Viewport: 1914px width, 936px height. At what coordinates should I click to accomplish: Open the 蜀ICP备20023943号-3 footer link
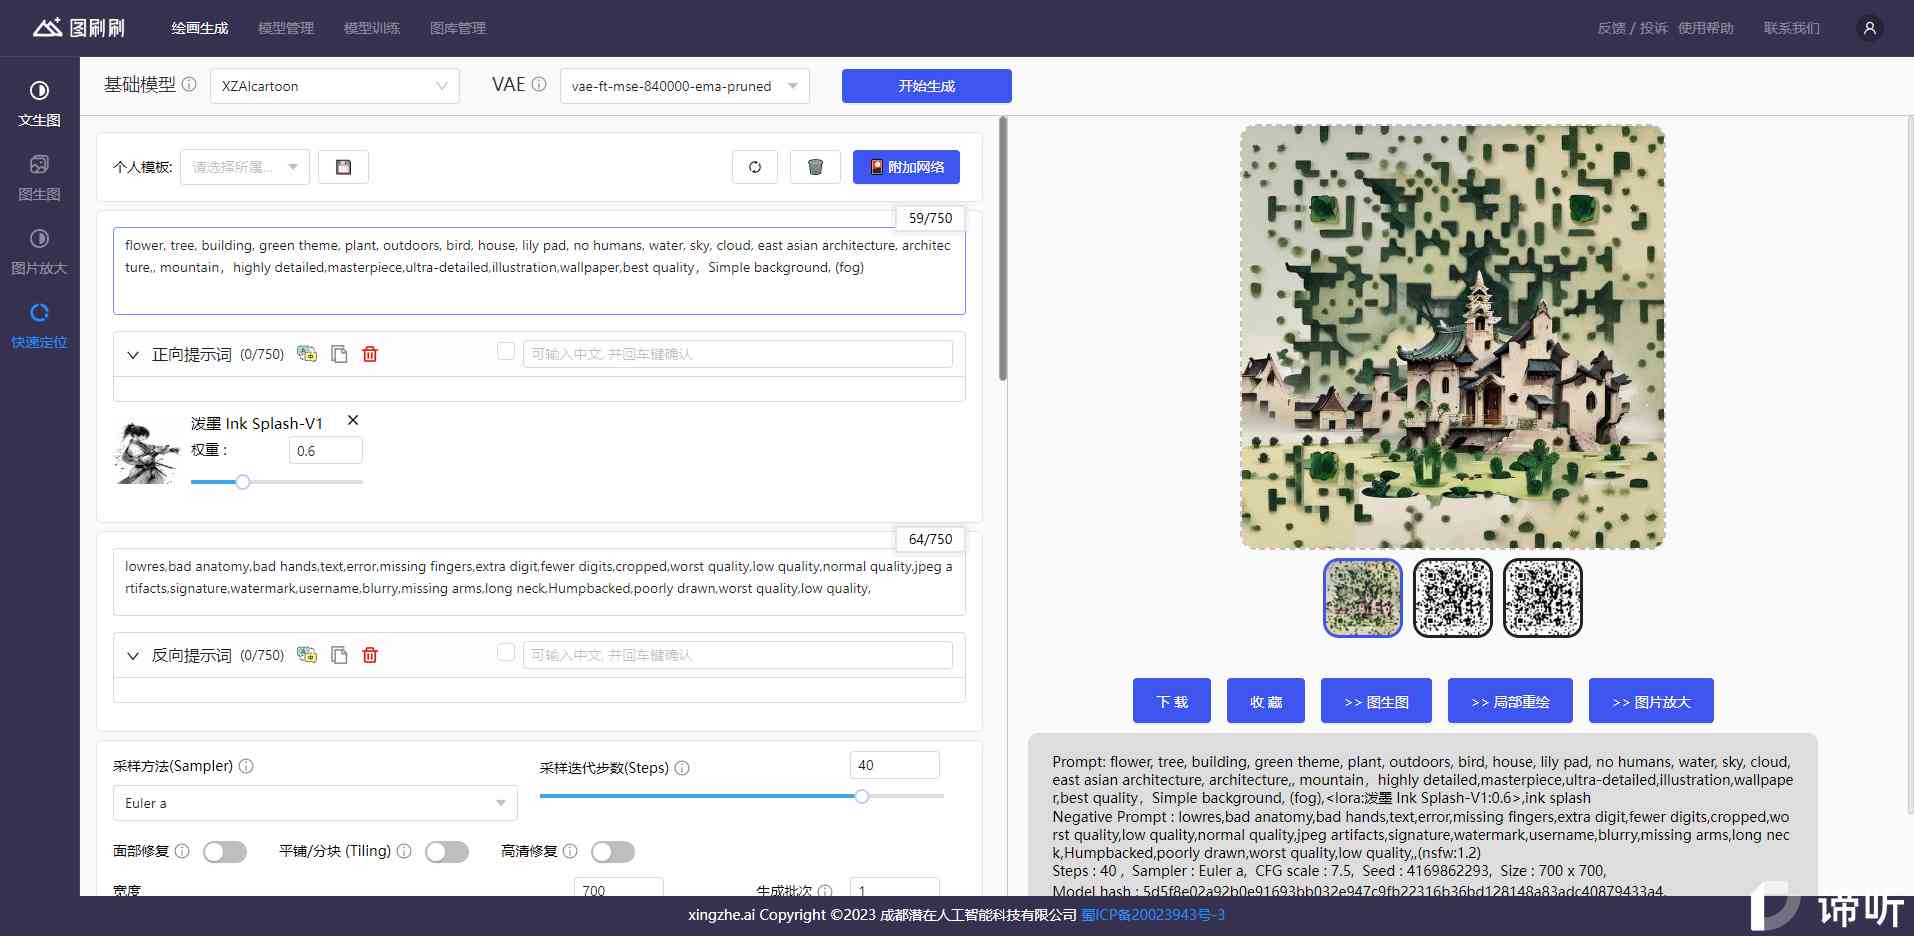point(1153,915)
